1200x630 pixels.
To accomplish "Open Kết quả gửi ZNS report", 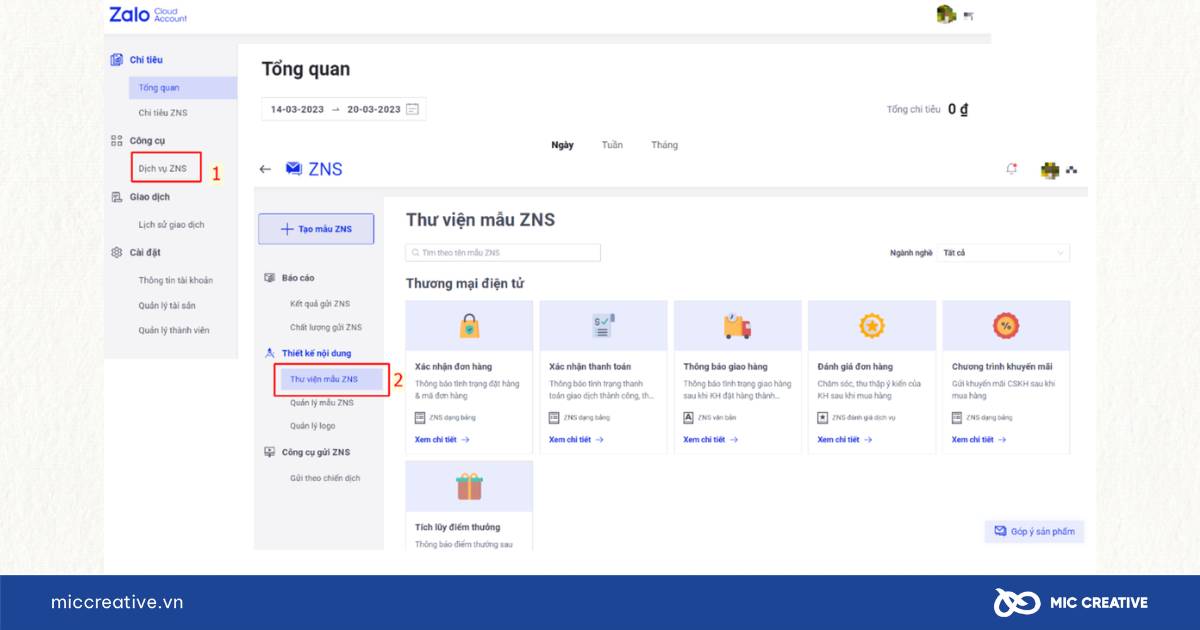I will (320, 303).
